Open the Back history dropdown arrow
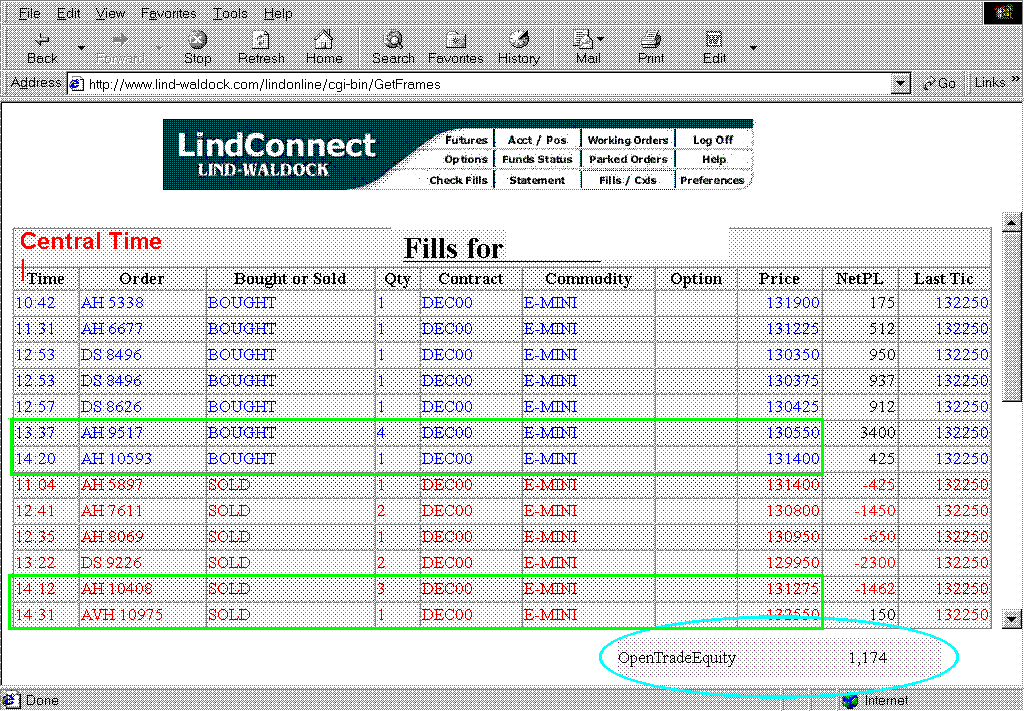 [x=82, y=48]
